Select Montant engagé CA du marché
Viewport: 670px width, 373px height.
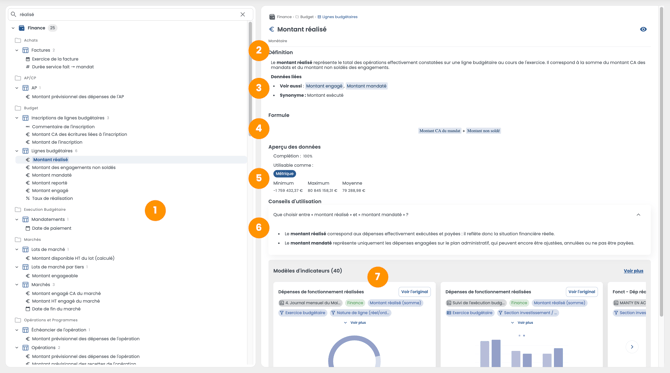click(66, 293)
